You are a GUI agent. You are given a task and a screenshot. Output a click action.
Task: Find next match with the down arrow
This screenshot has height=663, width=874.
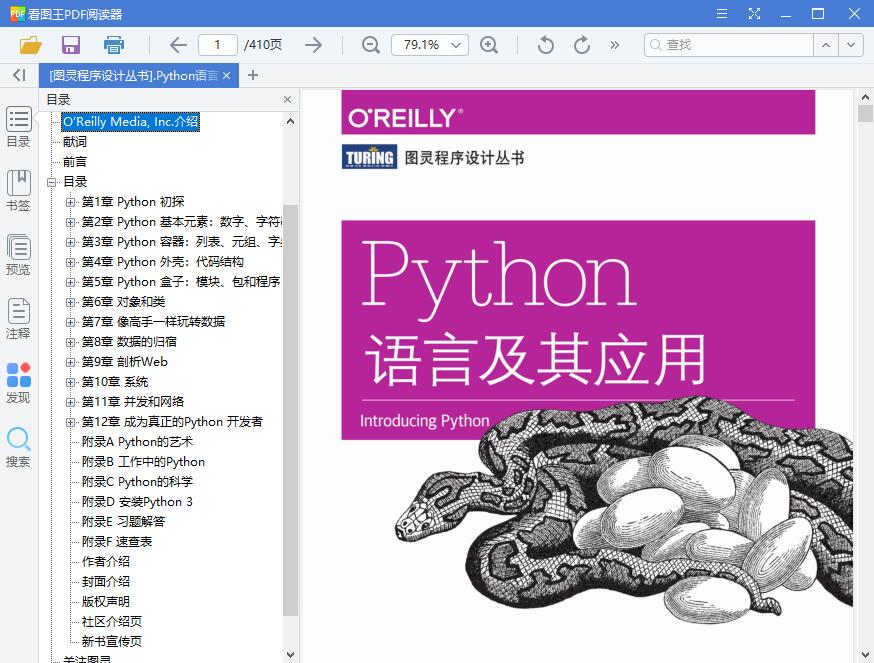tap(851, 45)
